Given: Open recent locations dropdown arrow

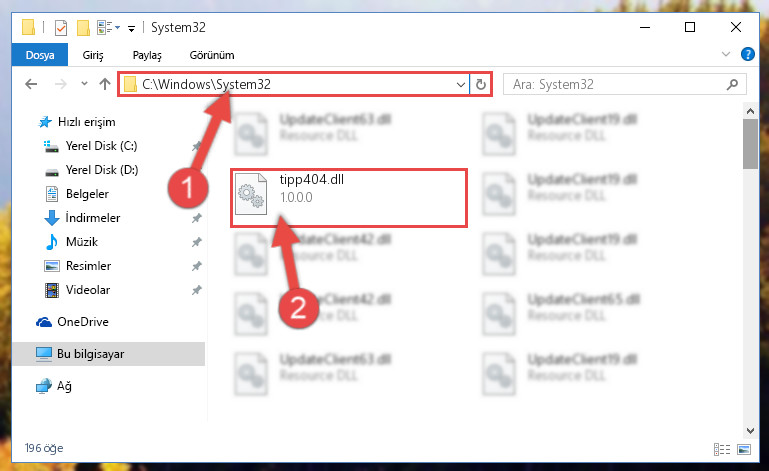Looking at the screenshot, I should 84,84.
